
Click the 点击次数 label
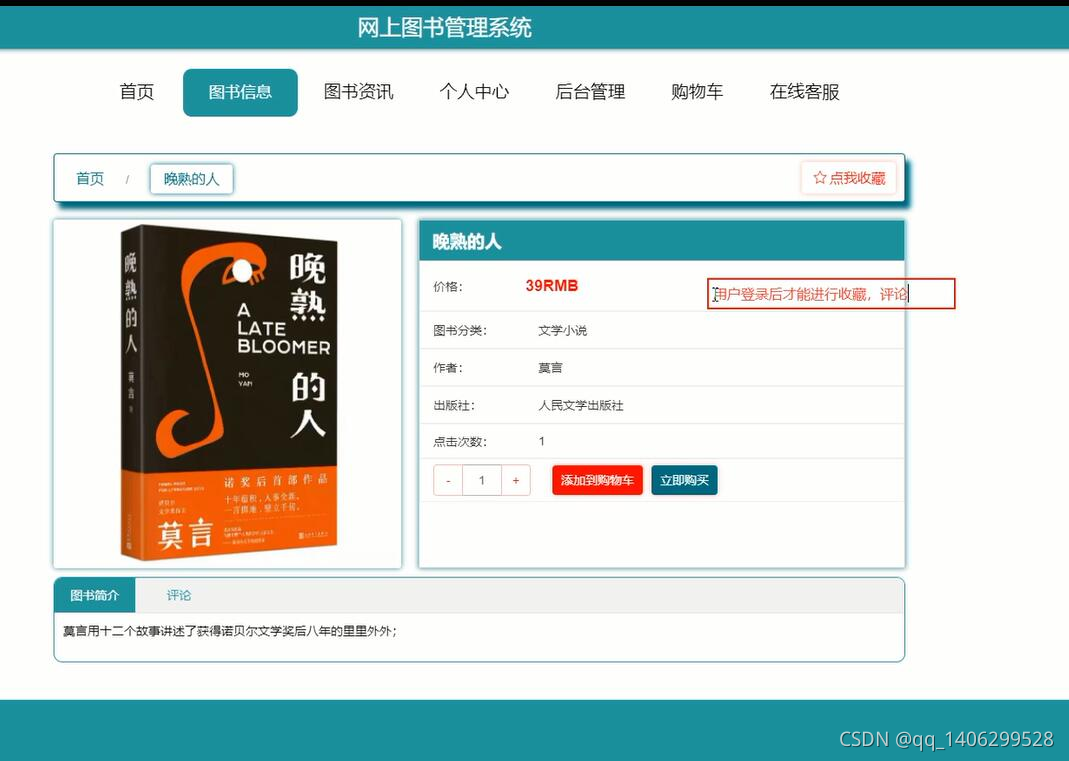pyautogui.click(x=460, y=441)
